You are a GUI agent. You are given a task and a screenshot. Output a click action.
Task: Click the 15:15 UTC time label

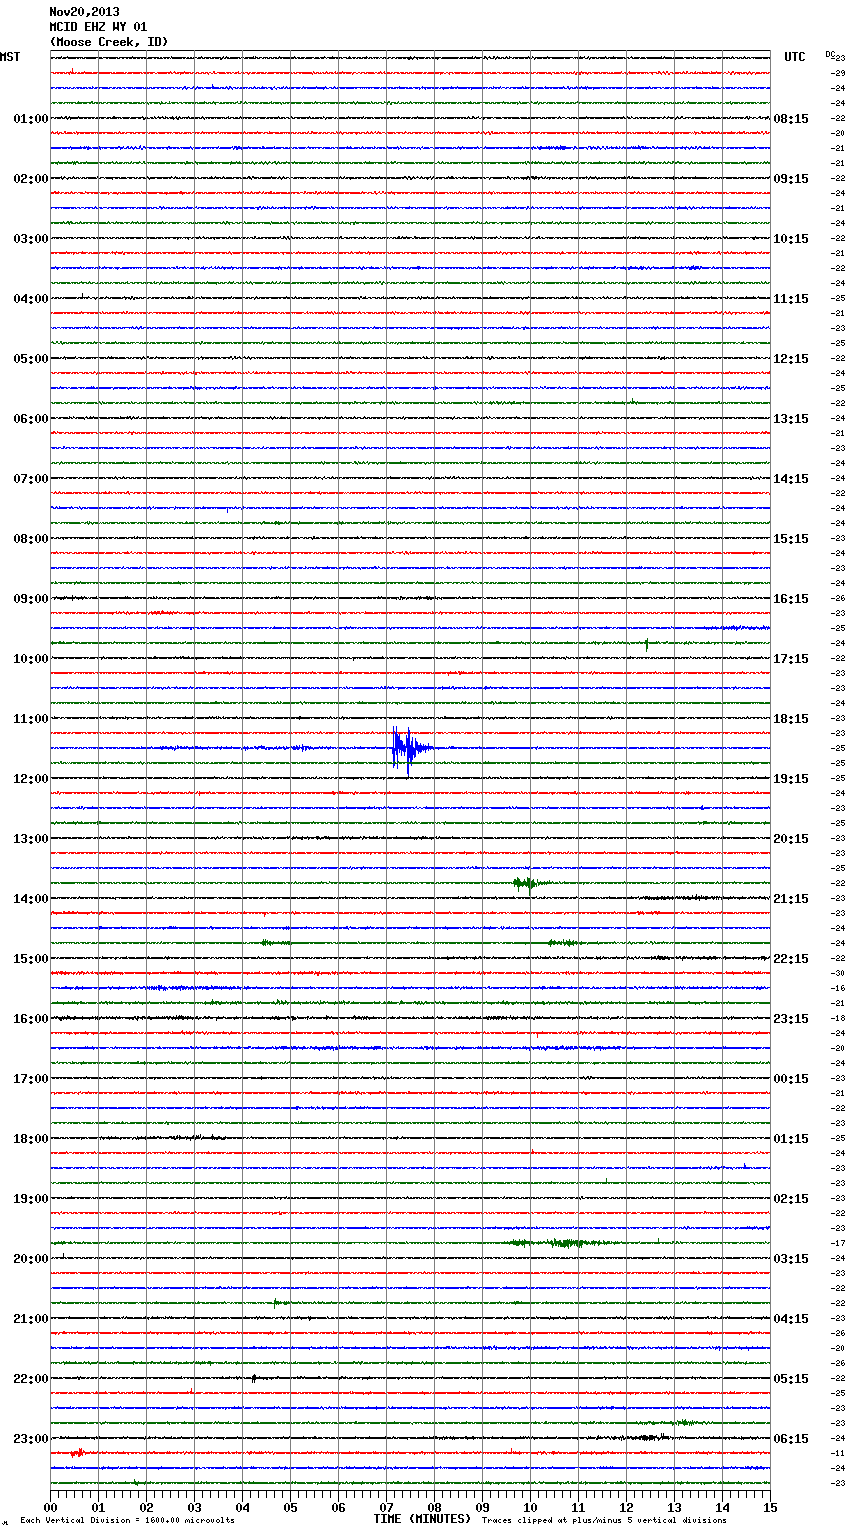(x=791, y=539)
